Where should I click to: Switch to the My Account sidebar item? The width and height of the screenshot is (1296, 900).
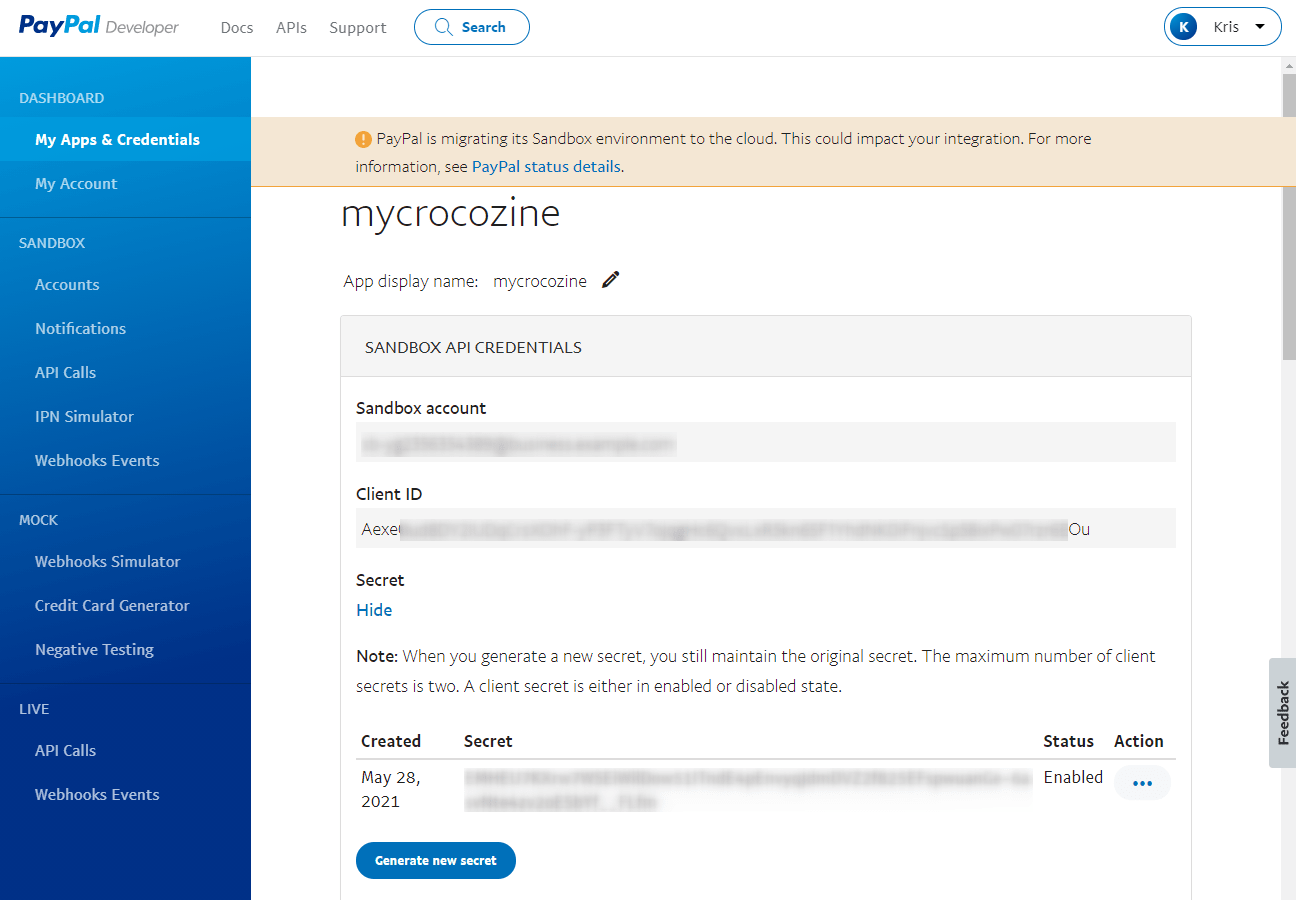click(x=76, y=183)
